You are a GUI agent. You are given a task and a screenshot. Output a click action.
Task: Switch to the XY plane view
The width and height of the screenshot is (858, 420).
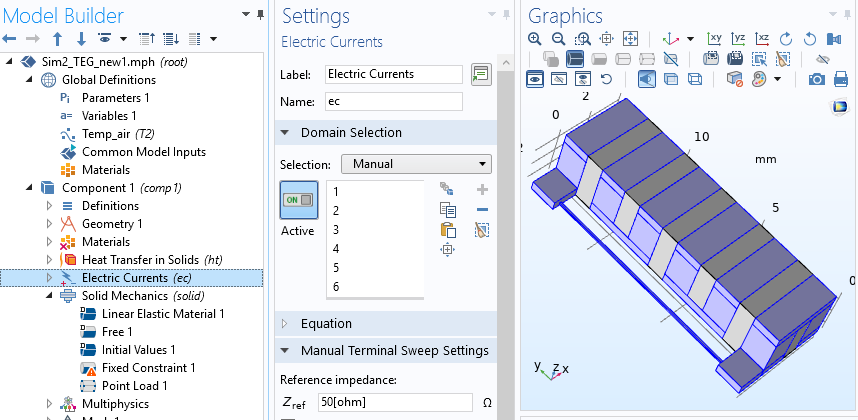coord(715,38)
